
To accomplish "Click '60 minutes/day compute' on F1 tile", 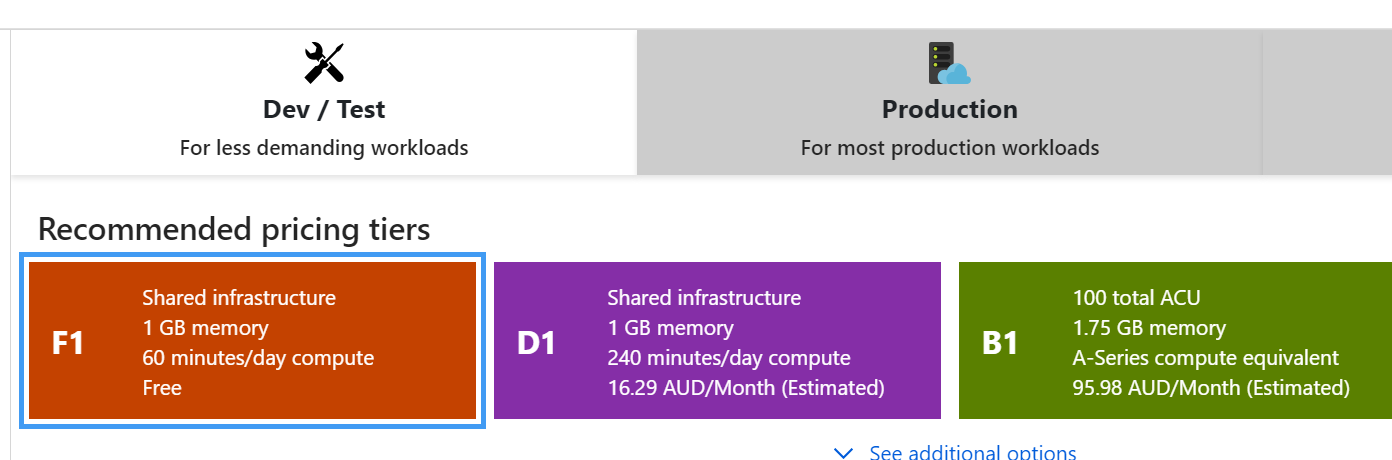I will [258, 358].
